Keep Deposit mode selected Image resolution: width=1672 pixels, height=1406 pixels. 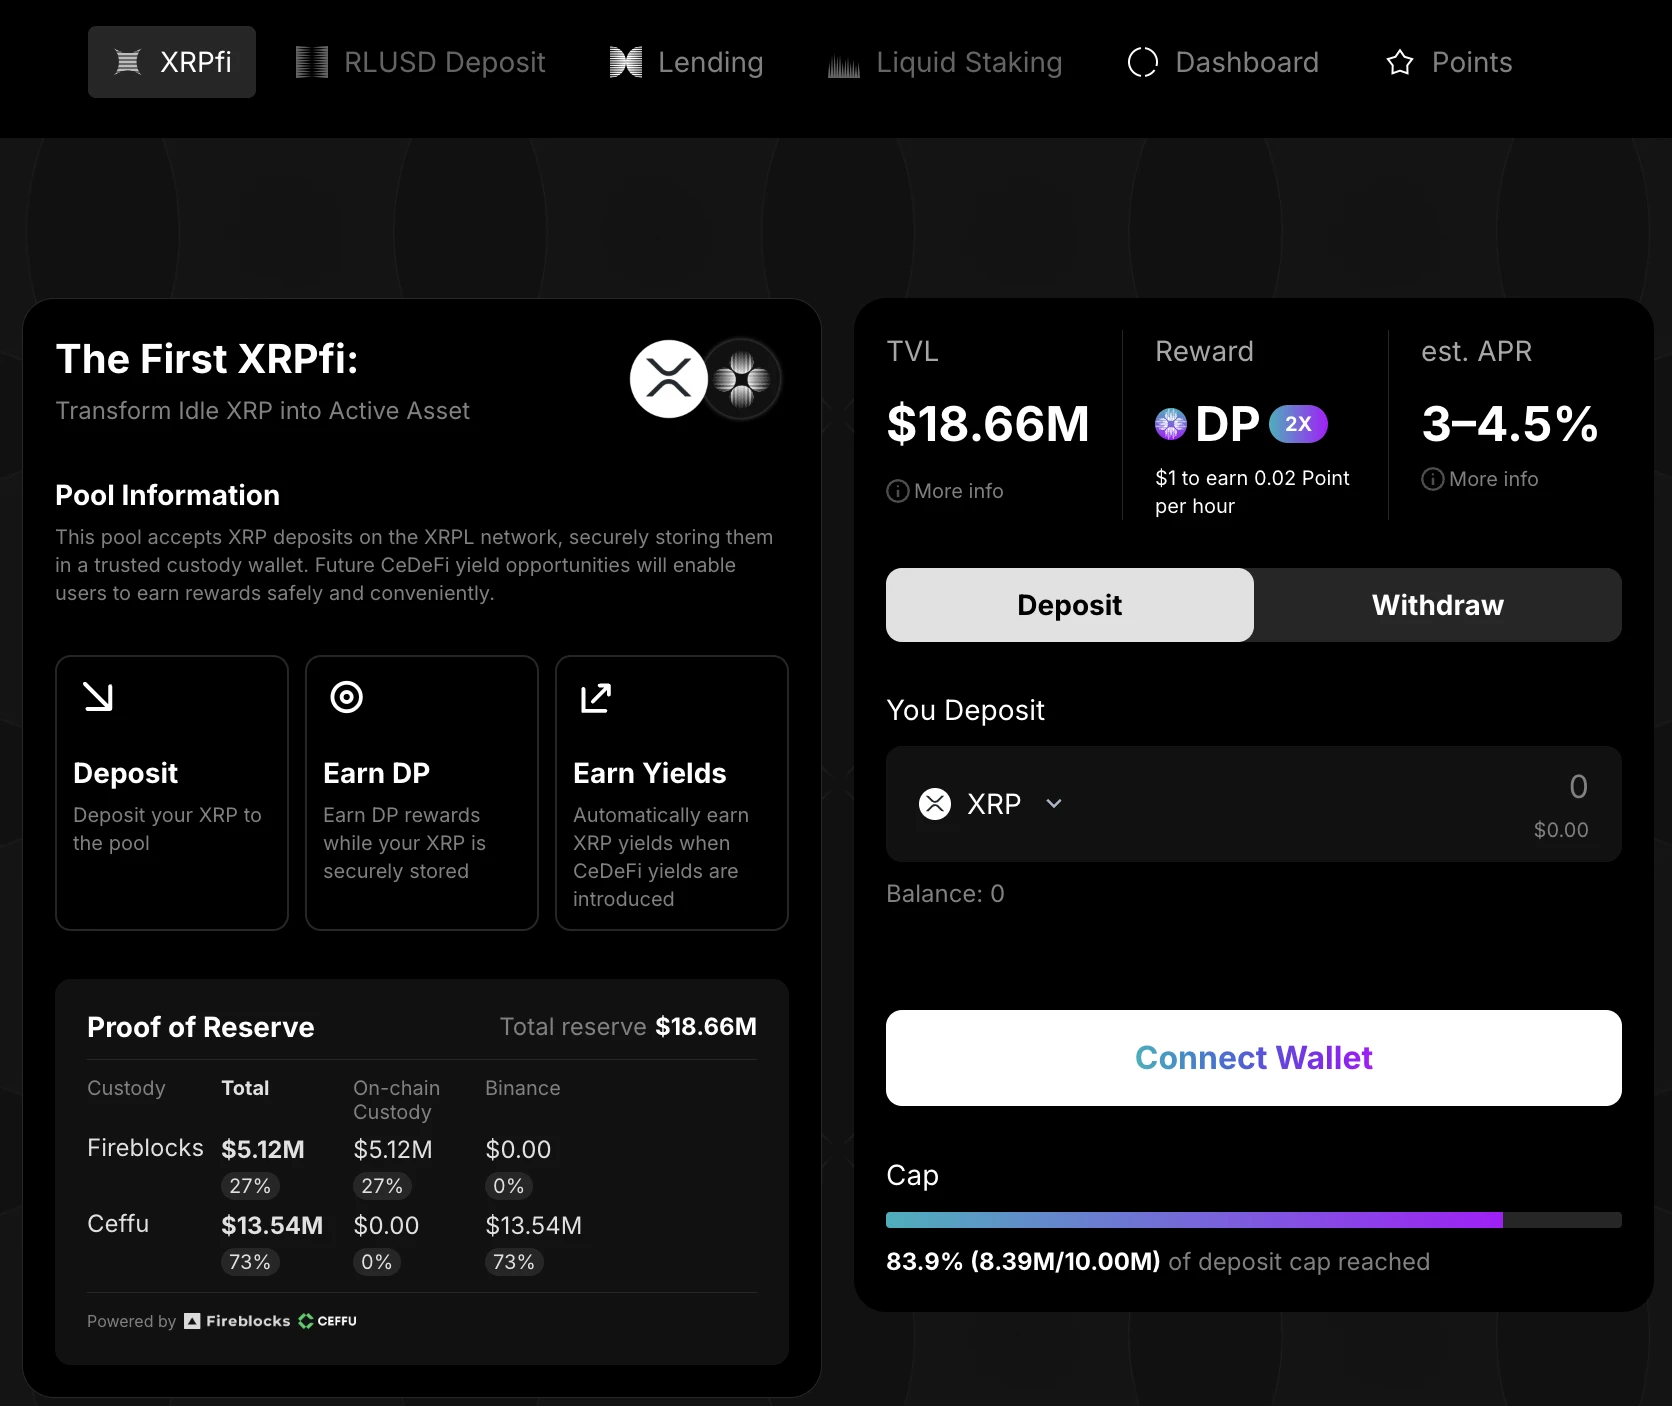[x=1068, y=604]
